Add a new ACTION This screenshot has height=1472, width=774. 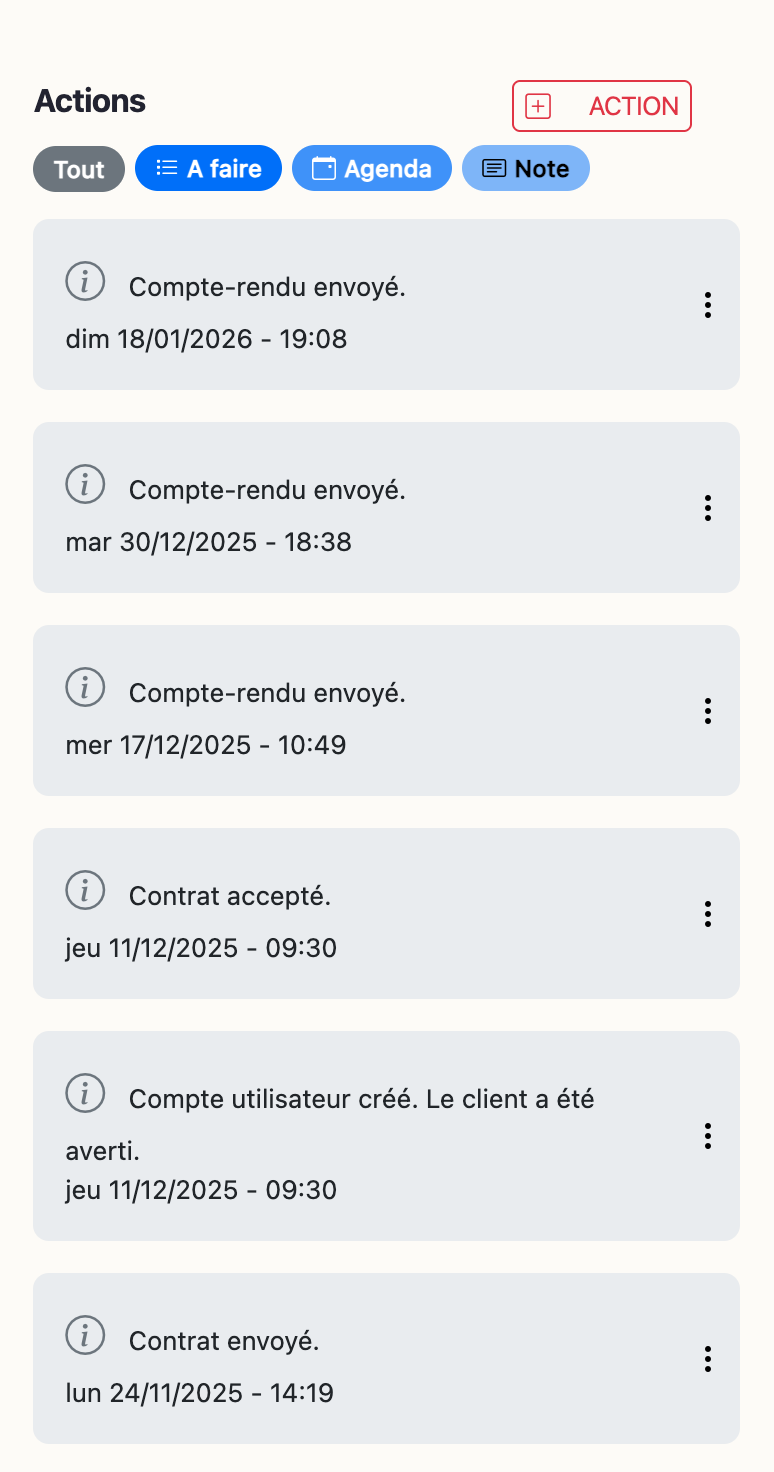point(602,106)
